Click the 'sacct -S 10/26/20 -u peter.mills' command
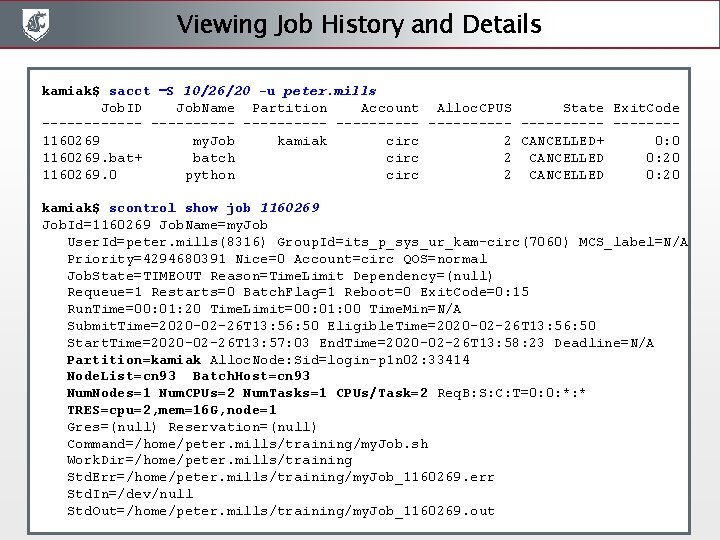 [242, 91]
